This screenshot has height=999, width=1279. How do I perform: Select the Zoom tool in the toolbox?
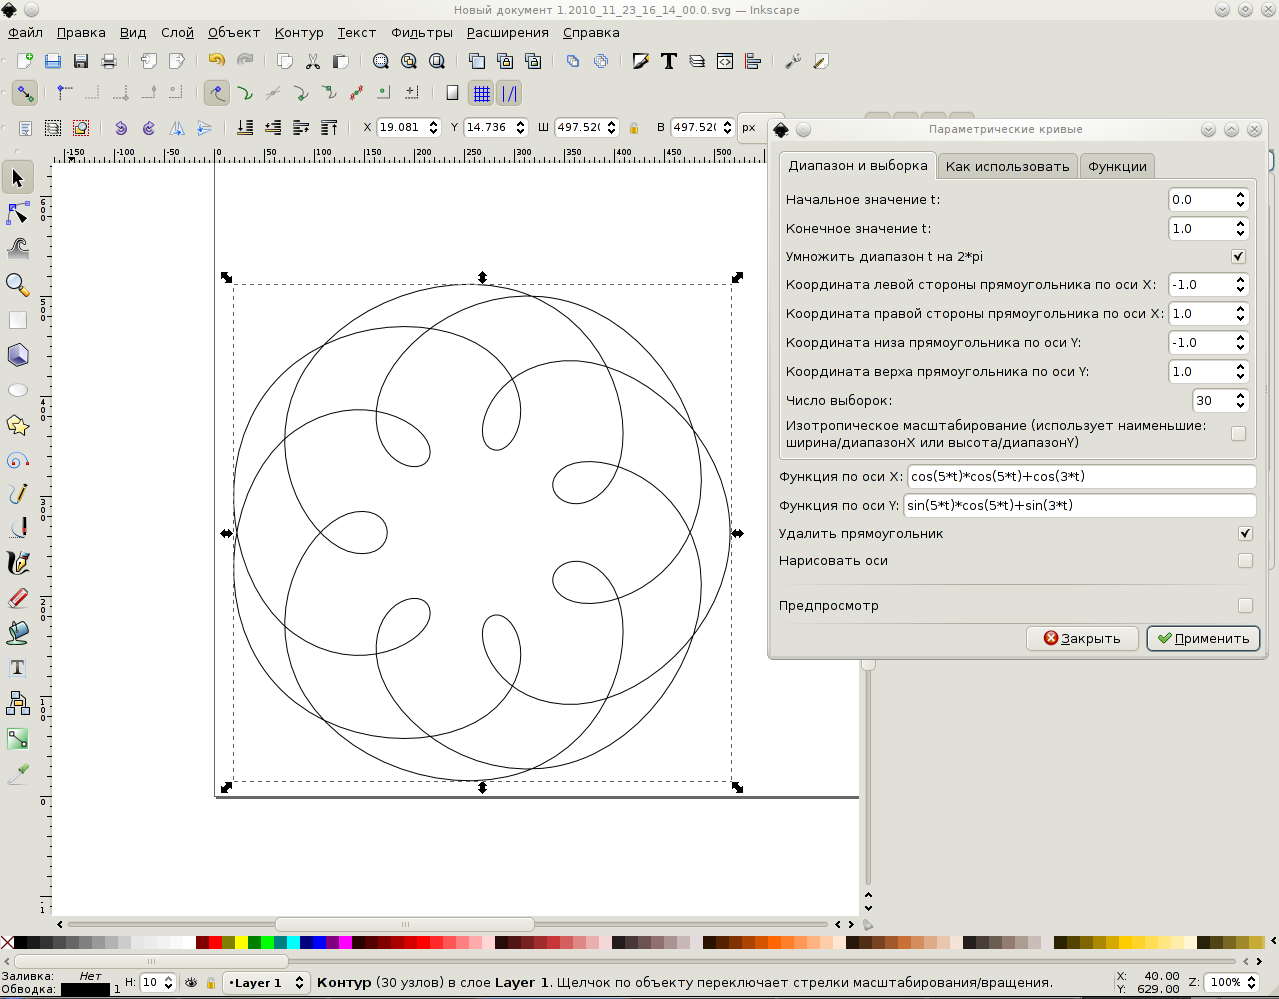(18, 285)
